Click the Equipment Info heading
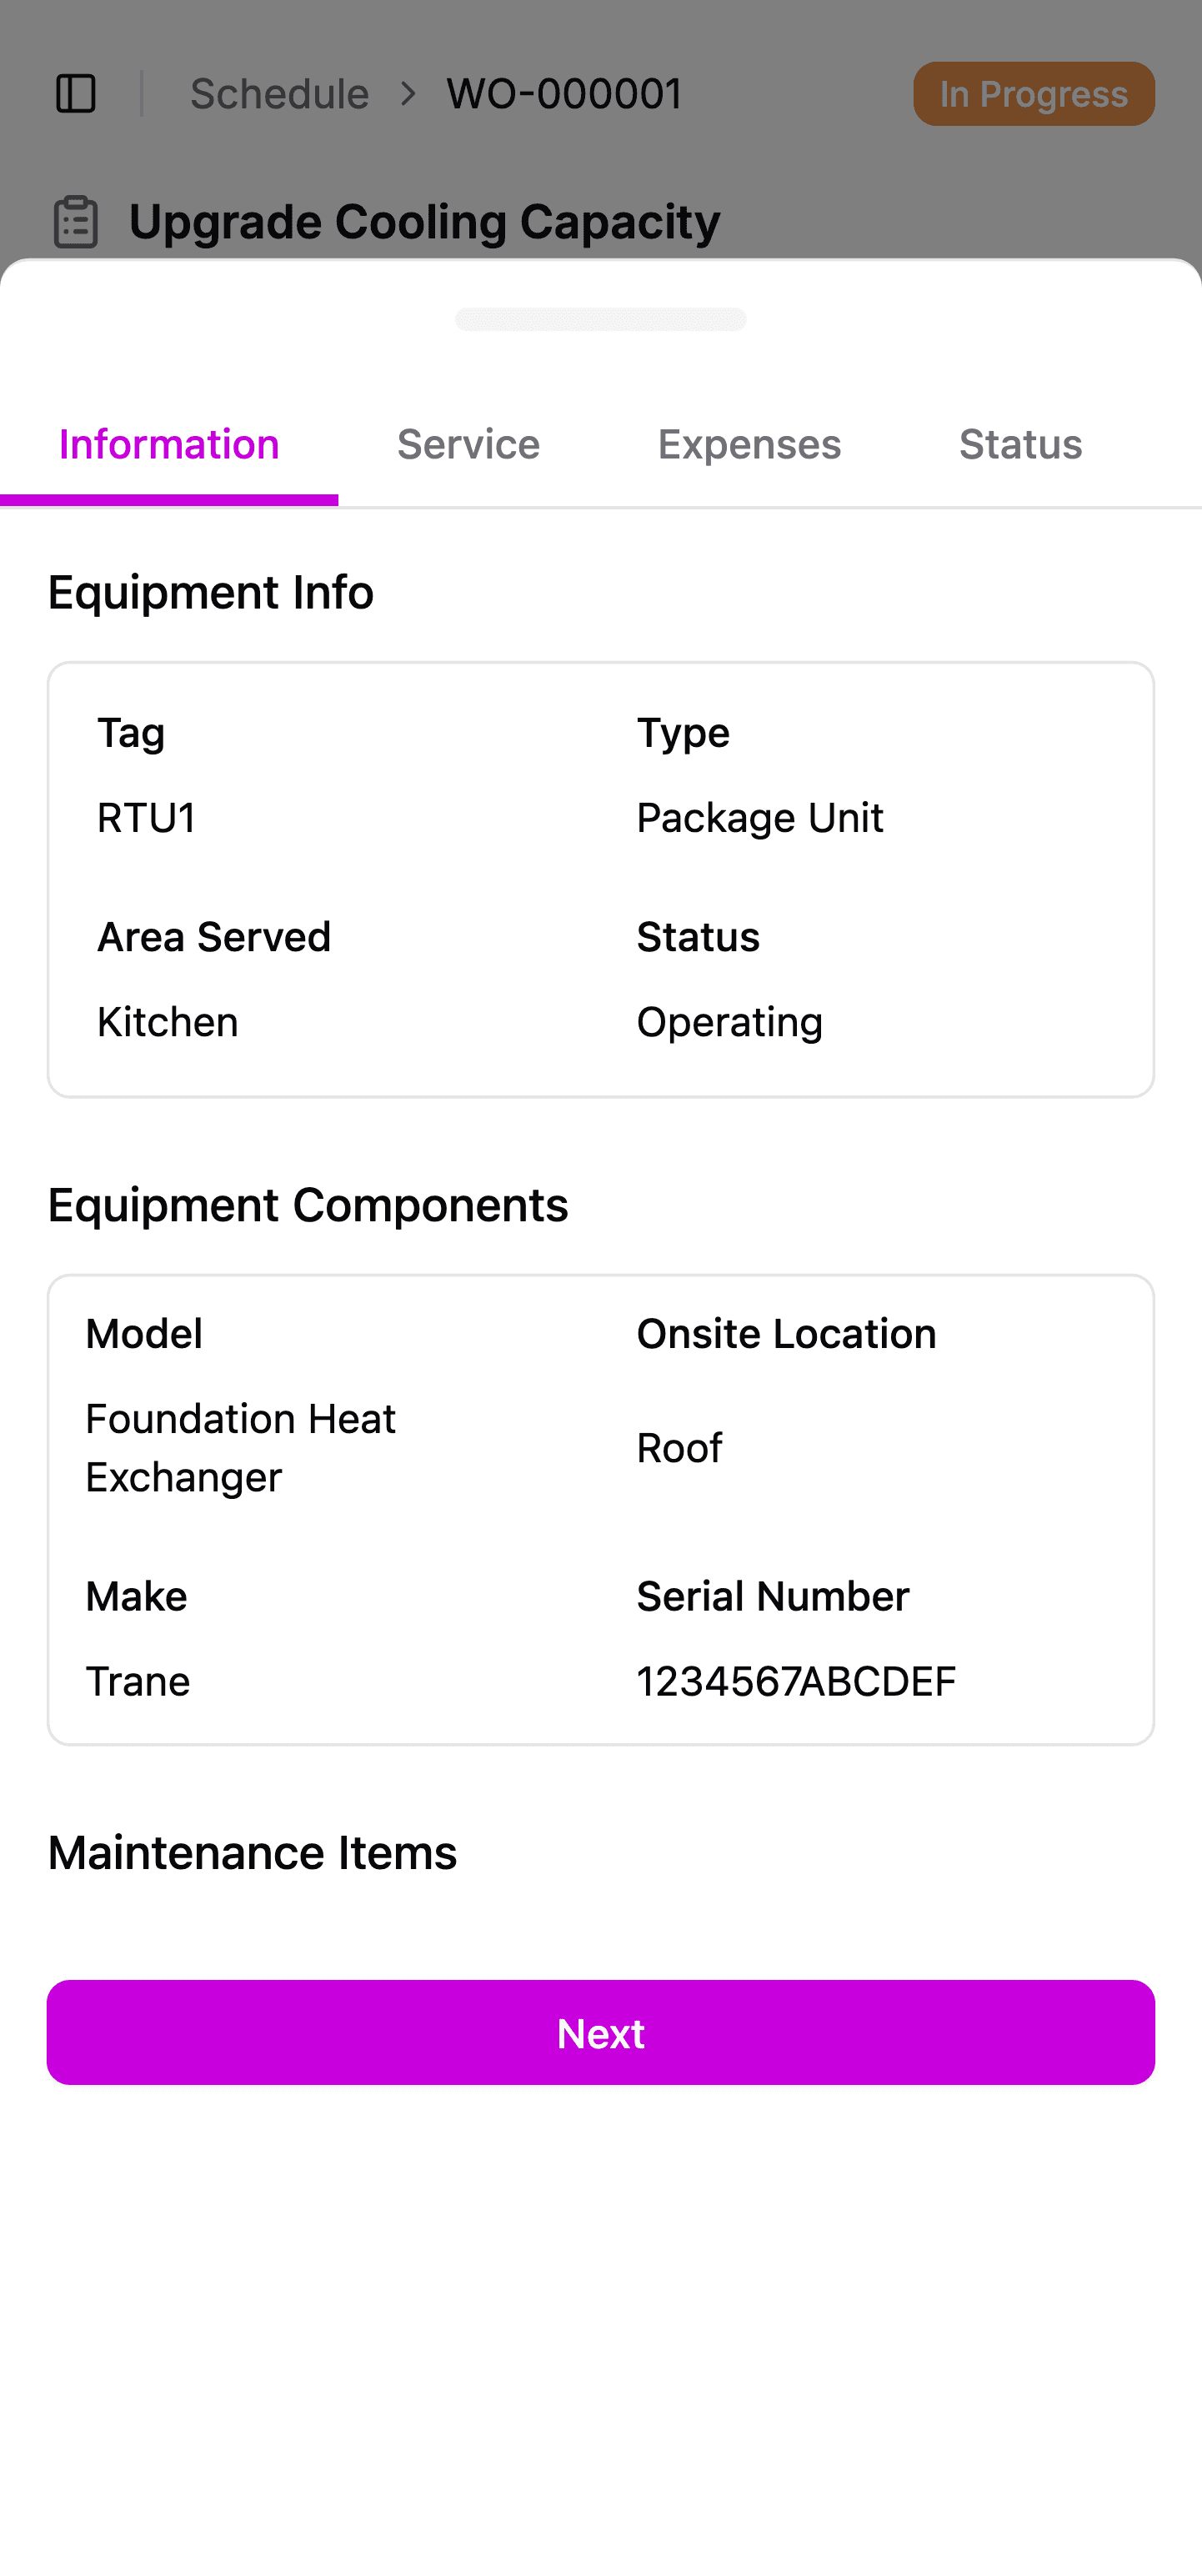Screen dimensions: 1202x2576 211,593
